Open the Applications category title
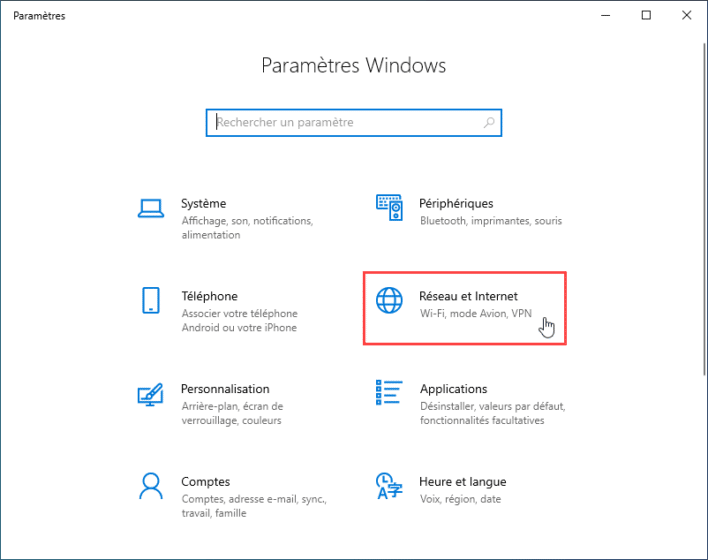Viewport: 708px width, 560px height. coord(453,389)
